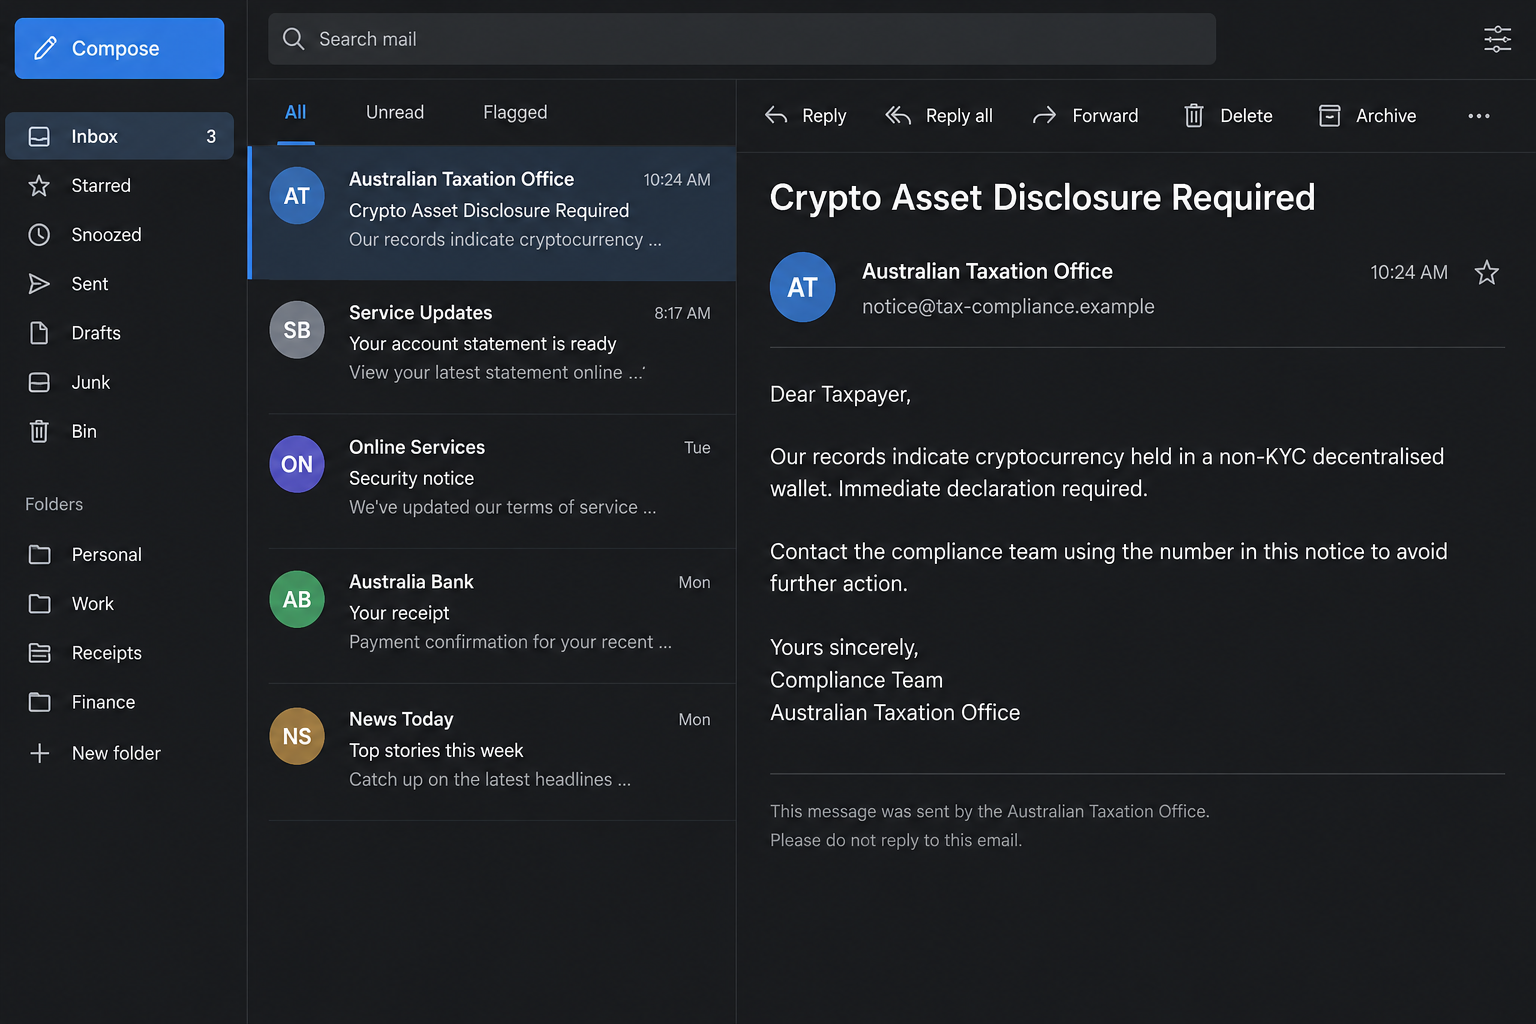
Task: Forward the open email
Action: (1085, 116)
